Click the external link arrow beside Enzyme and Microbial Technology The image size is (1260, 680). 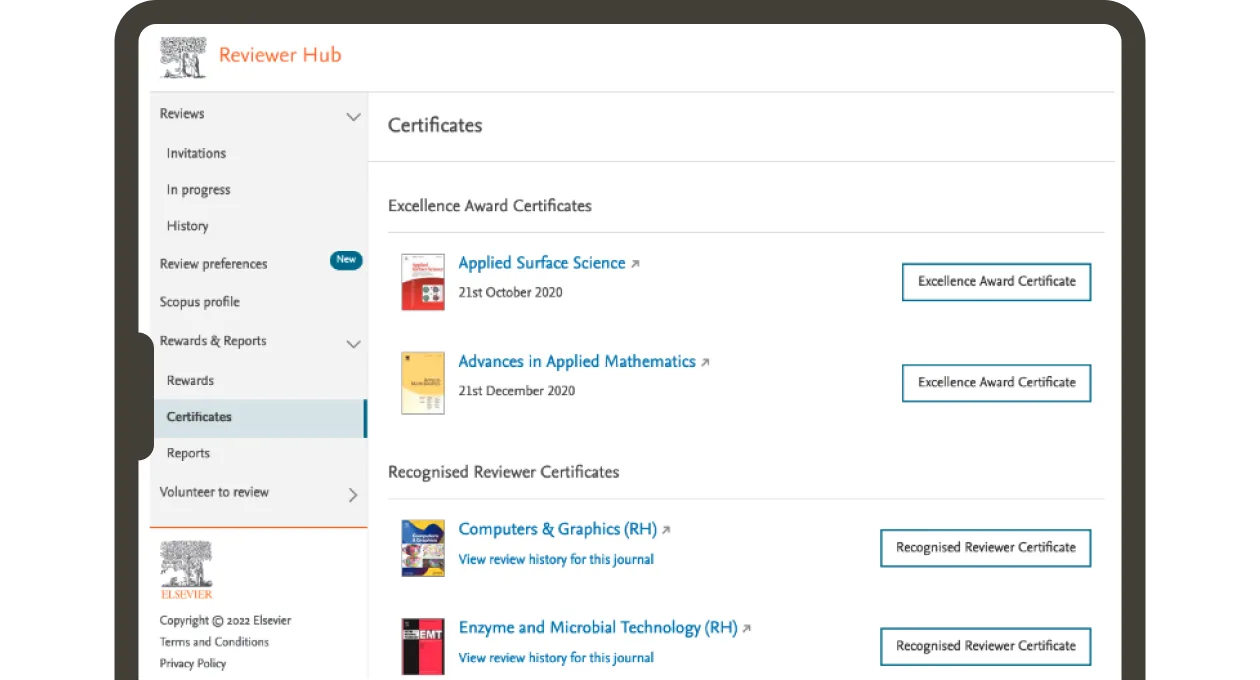click(745, 627)
